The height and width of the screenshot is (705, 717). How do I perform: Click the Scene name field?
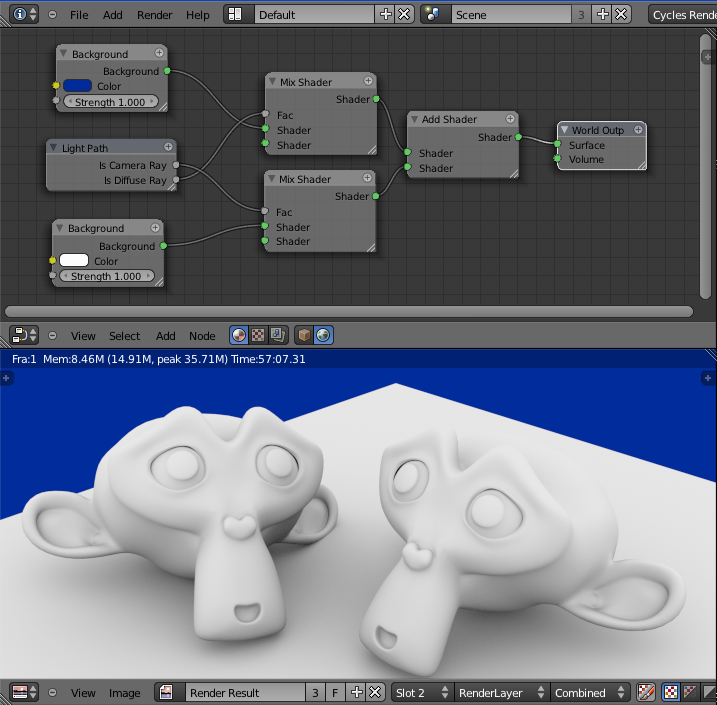[x=511, y=15]
